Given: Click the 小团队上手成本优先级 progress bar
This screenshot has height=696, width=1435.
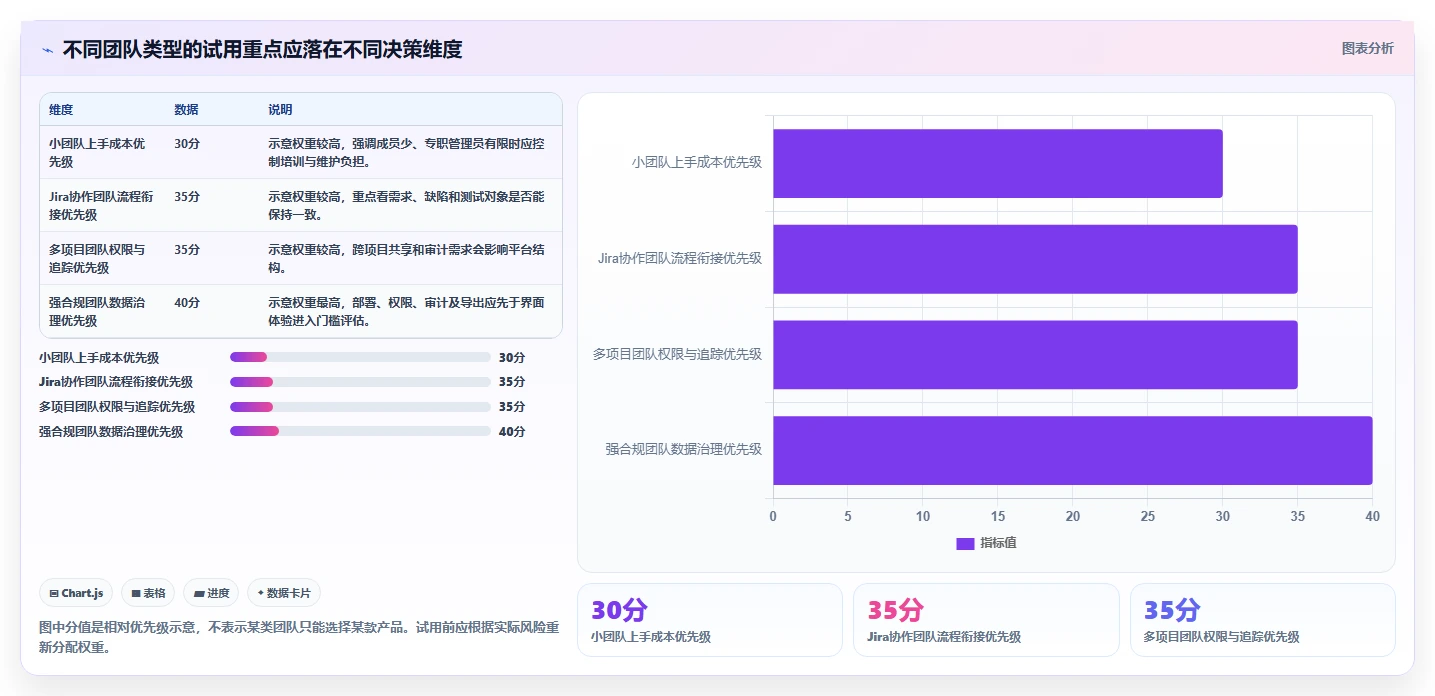Looking at the screenshot, I should pyautogui.click(x=360, y=357).
